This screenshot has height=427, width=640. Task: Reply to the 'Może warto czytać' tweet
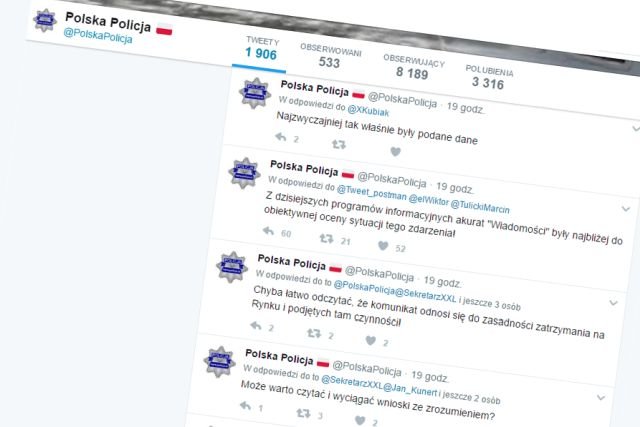click(x=245, y=405)
